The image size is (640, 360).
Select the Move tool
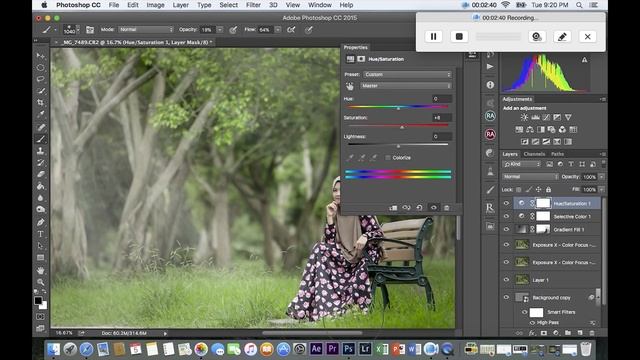tap(40, 55)
